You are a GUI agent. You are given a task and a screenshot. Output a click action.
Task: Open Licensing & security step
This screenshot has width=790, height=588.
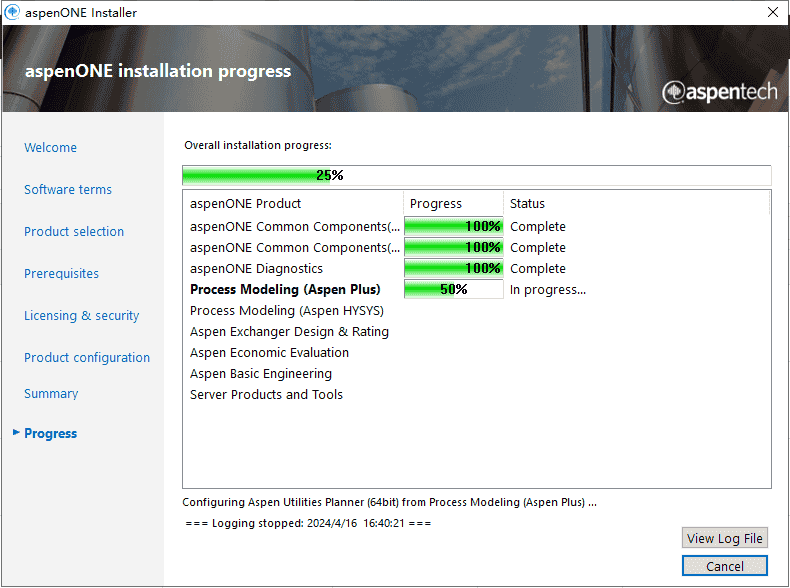(x=82, y=315)
